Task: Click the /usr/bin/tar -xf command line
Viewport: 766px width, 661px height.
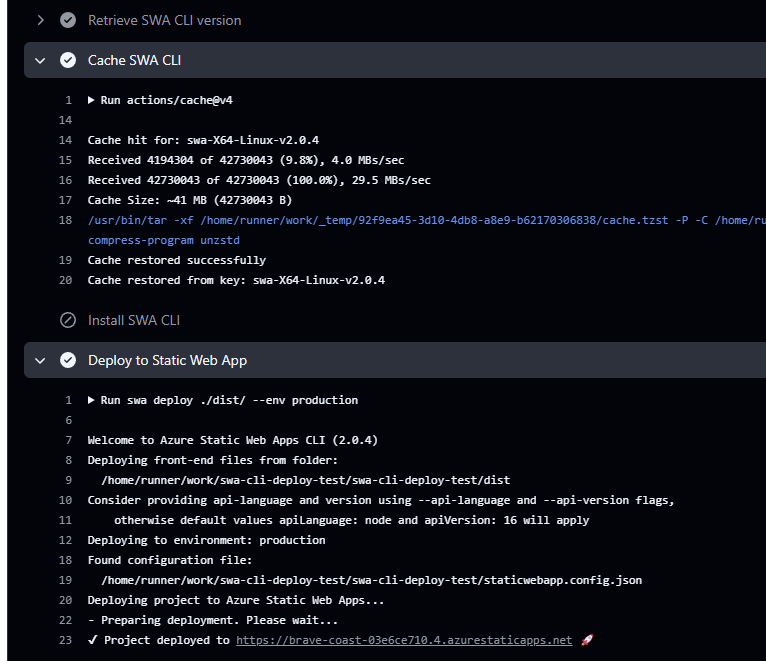Action: pos(426,220)
